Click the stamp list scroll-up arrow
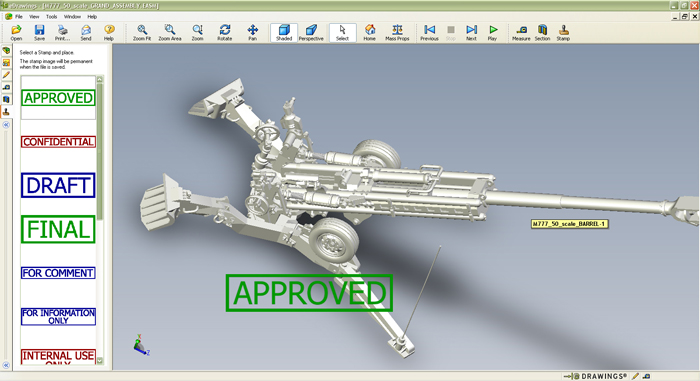 pyautogui.click(x=100, y=79)
